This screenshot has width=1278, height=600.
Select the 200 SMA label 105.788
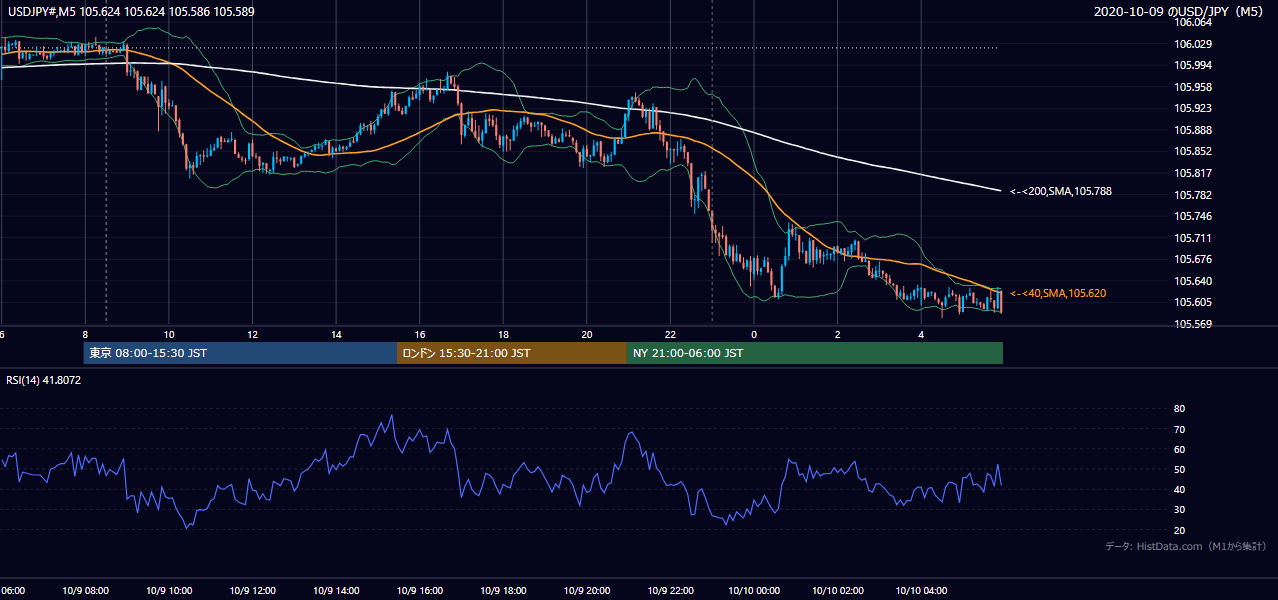click(x=1060, y=191)
